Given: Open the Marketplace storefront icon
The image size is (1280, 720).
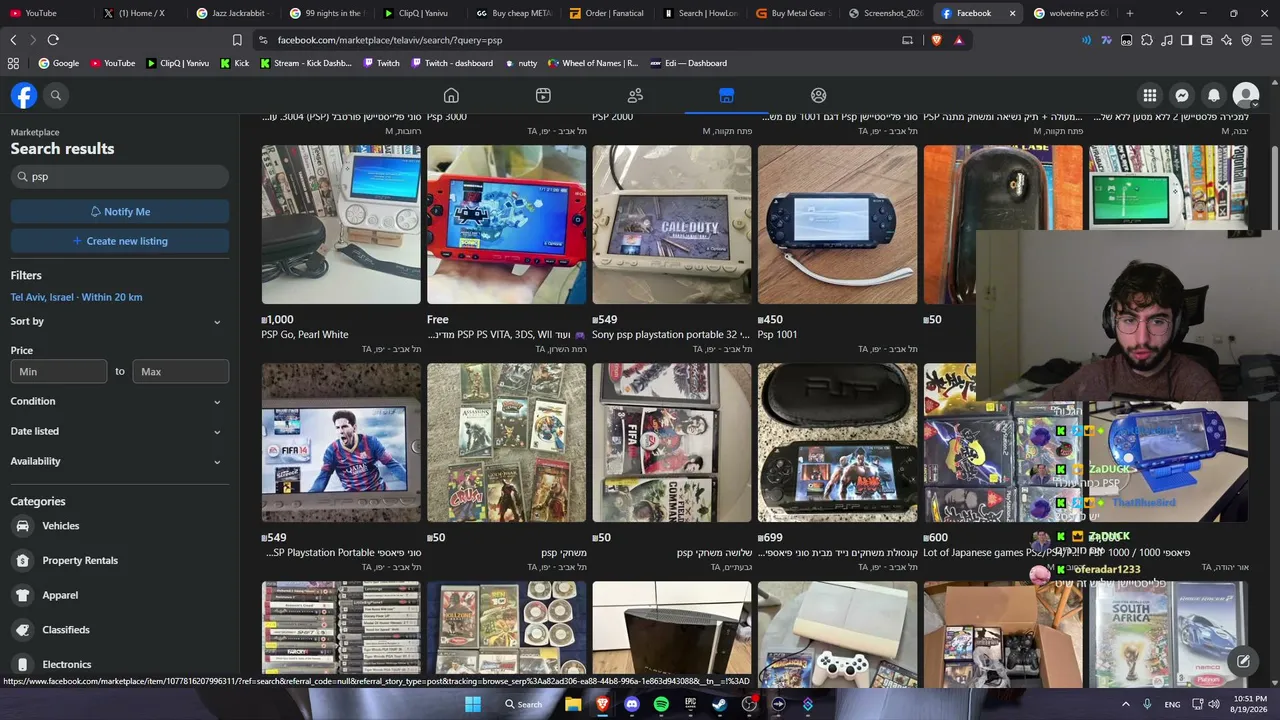Looking at the screenshot, I should click(x=727, y=95).
